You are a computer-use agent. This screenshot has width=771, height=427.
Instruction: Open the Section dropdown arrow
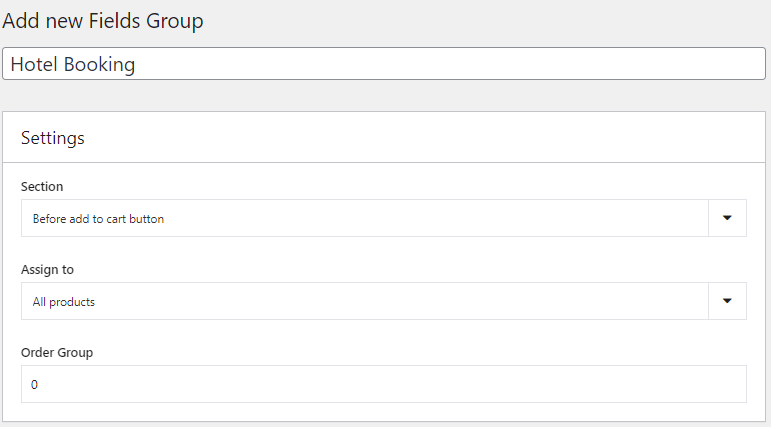[x=727, y=218]
